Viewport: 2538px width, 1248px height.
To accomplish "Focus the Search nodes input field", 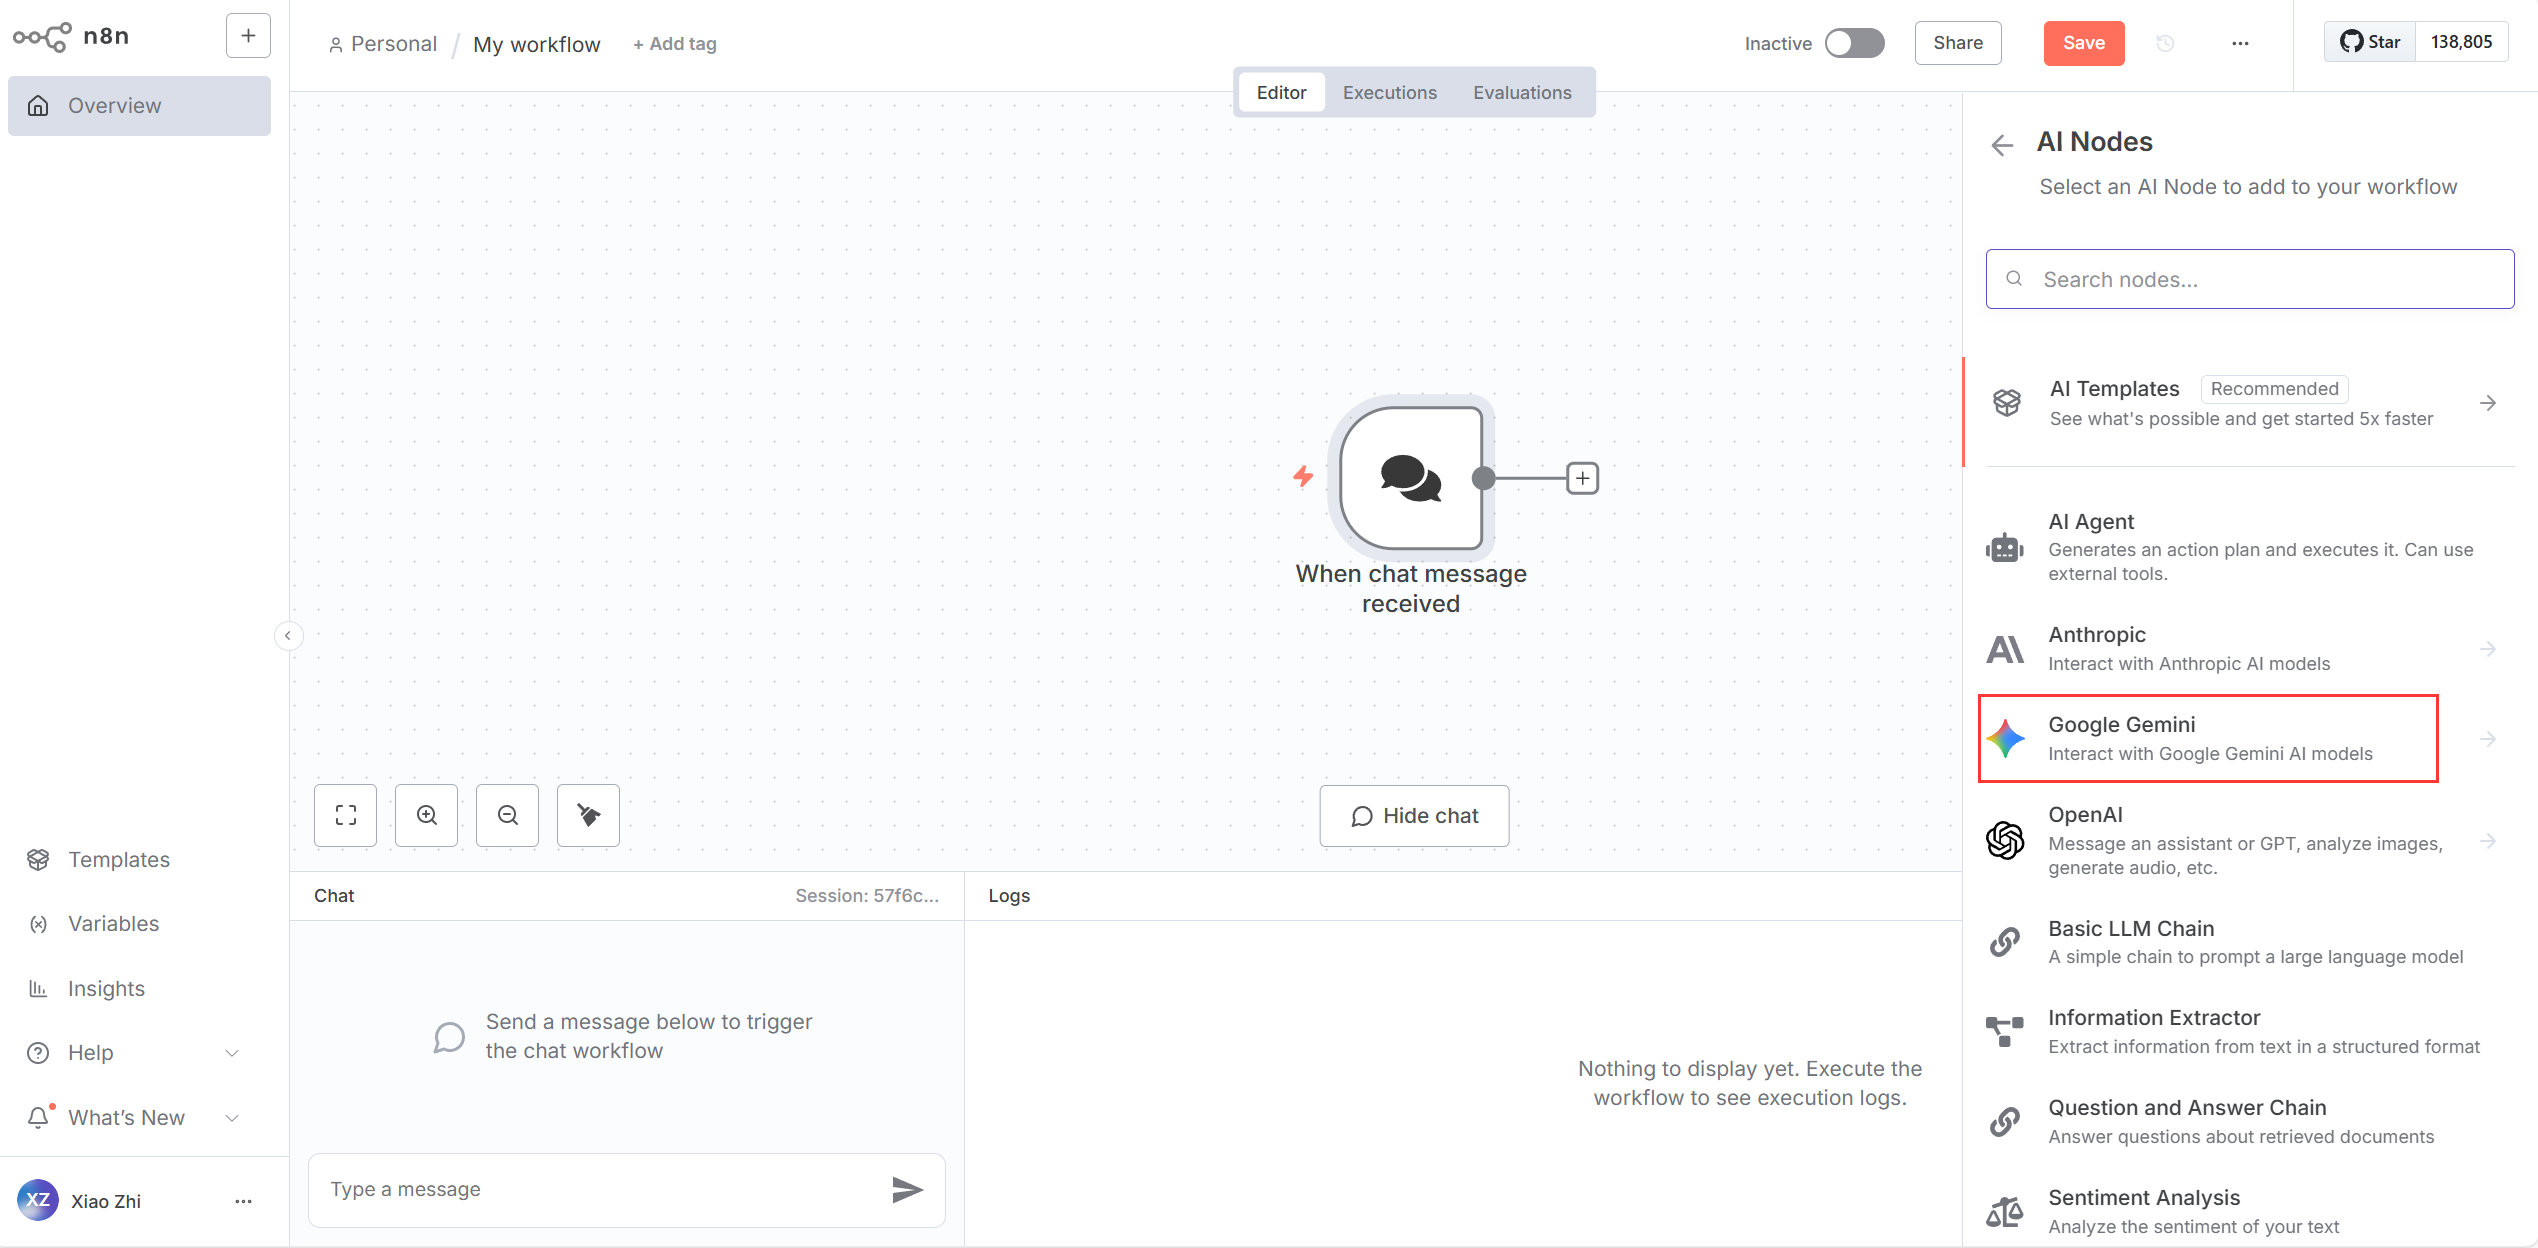I will 2249,279.
